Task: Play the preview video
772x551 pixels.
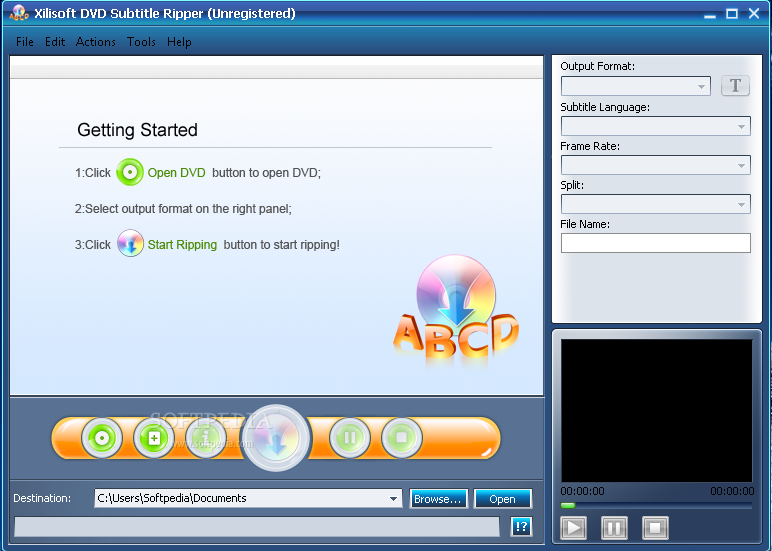Action: (x=574, y=528)
